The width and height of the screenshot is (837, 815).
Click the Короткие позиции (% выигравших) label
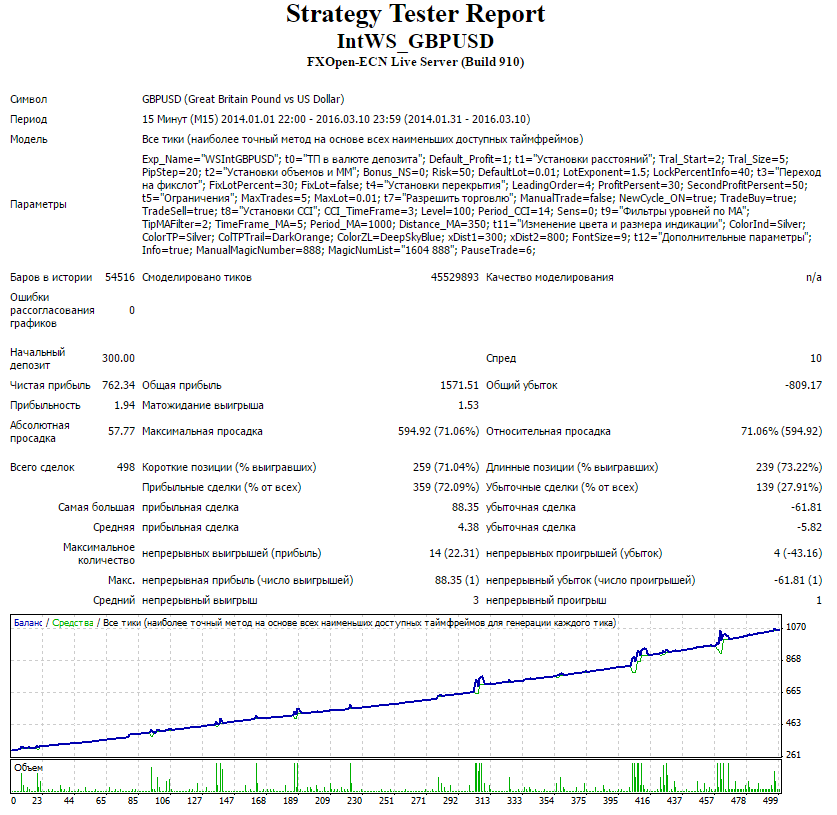pos(229,468)
